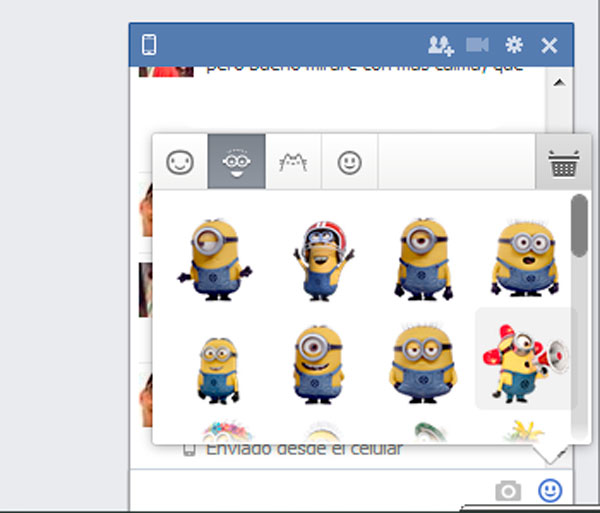This screenshot has height=513, width=600.
Task: Click the message text input field
Action: [310, 490]
